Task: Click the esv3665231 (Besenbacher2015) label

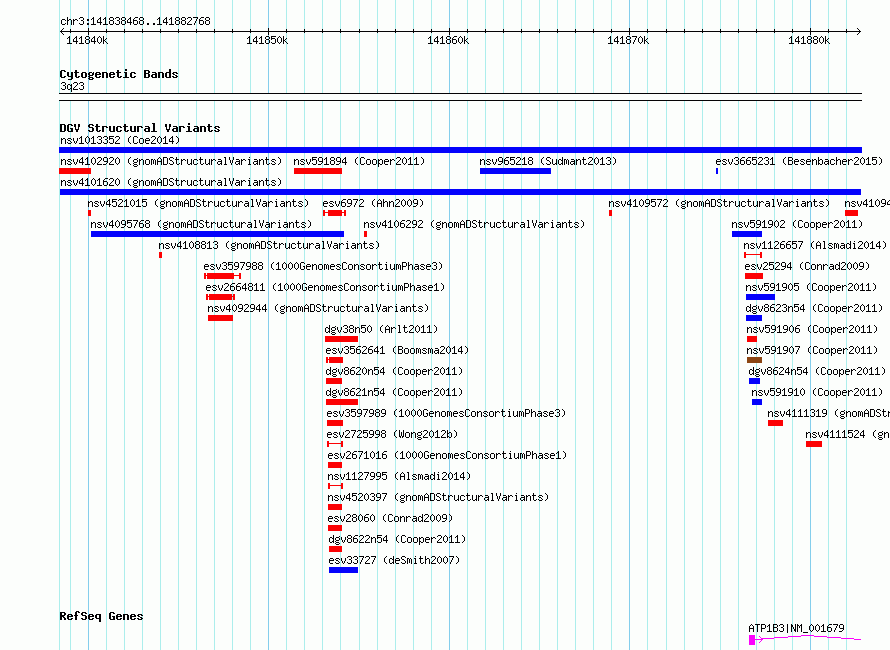Action: point(799,161)
